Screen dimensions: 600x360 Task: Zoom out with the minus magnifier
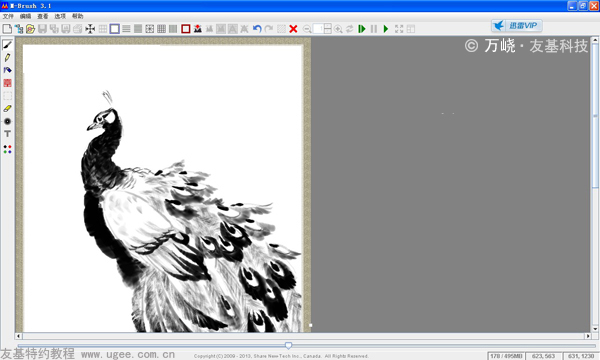(x=307, y=29)
